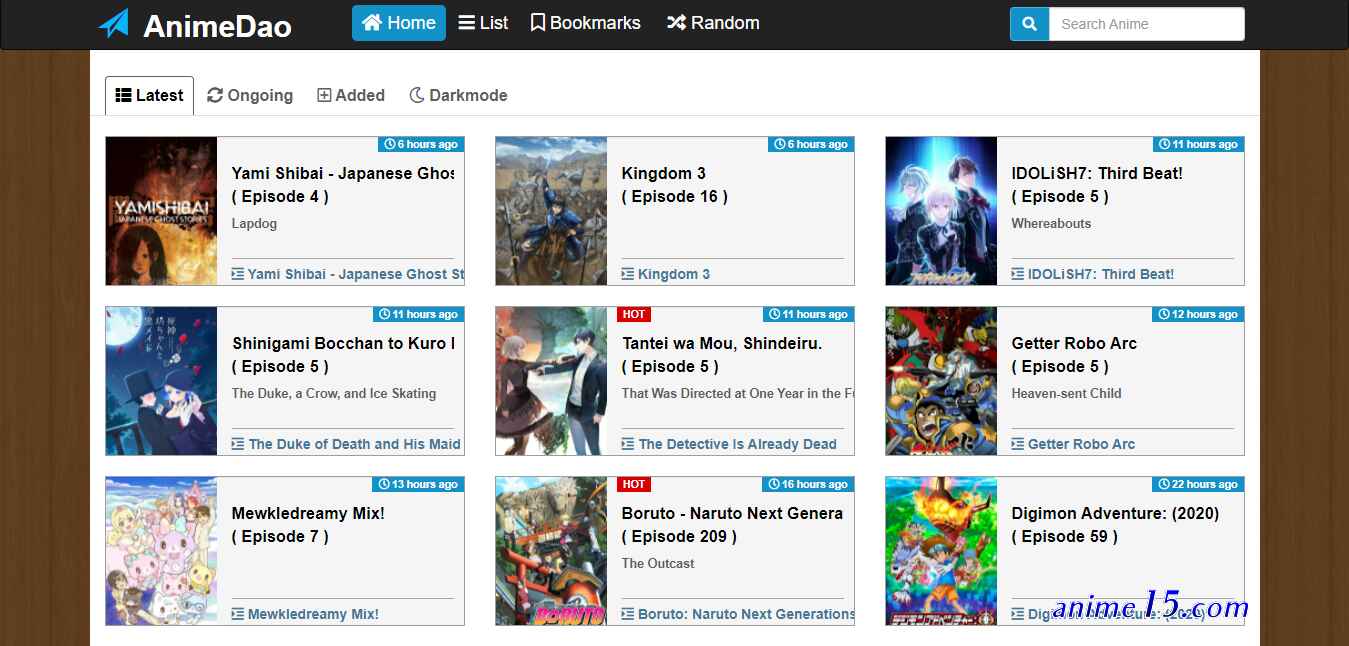Open Getter Robo Arc cover thumbnail
Screen dimensions: 1349x646
[x=941, y=381]
